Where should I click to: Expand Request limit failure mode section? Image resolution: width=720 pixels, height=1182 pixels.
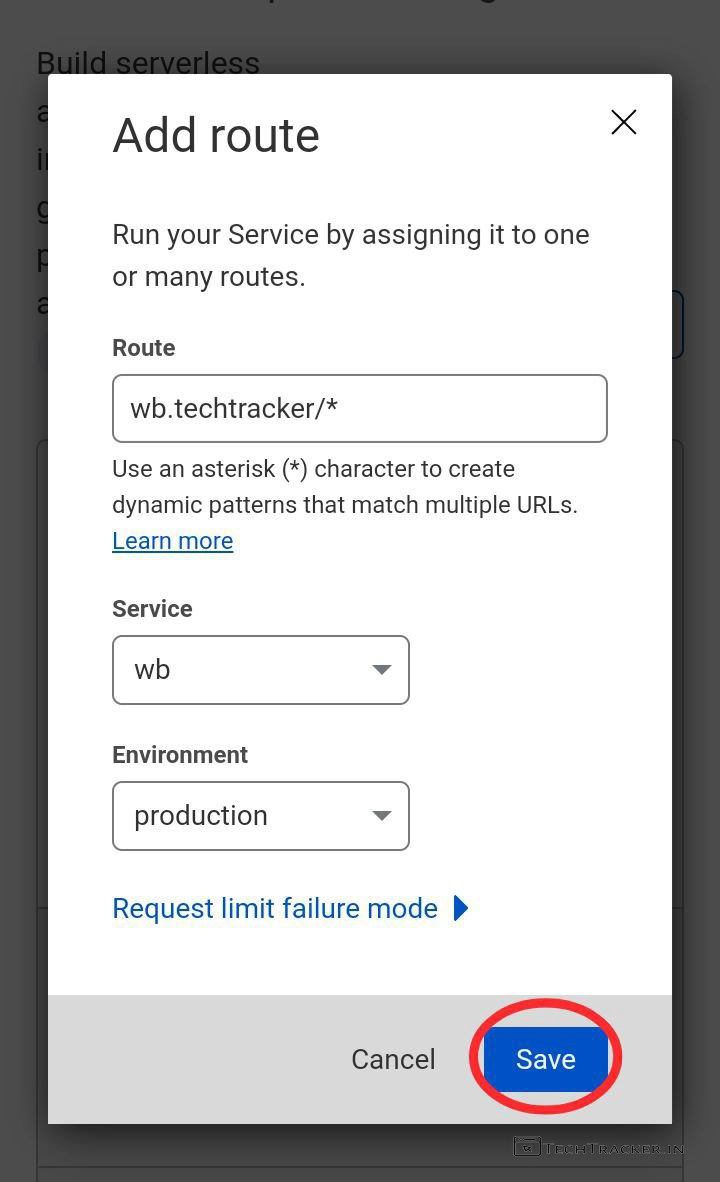tap(275, 908)
